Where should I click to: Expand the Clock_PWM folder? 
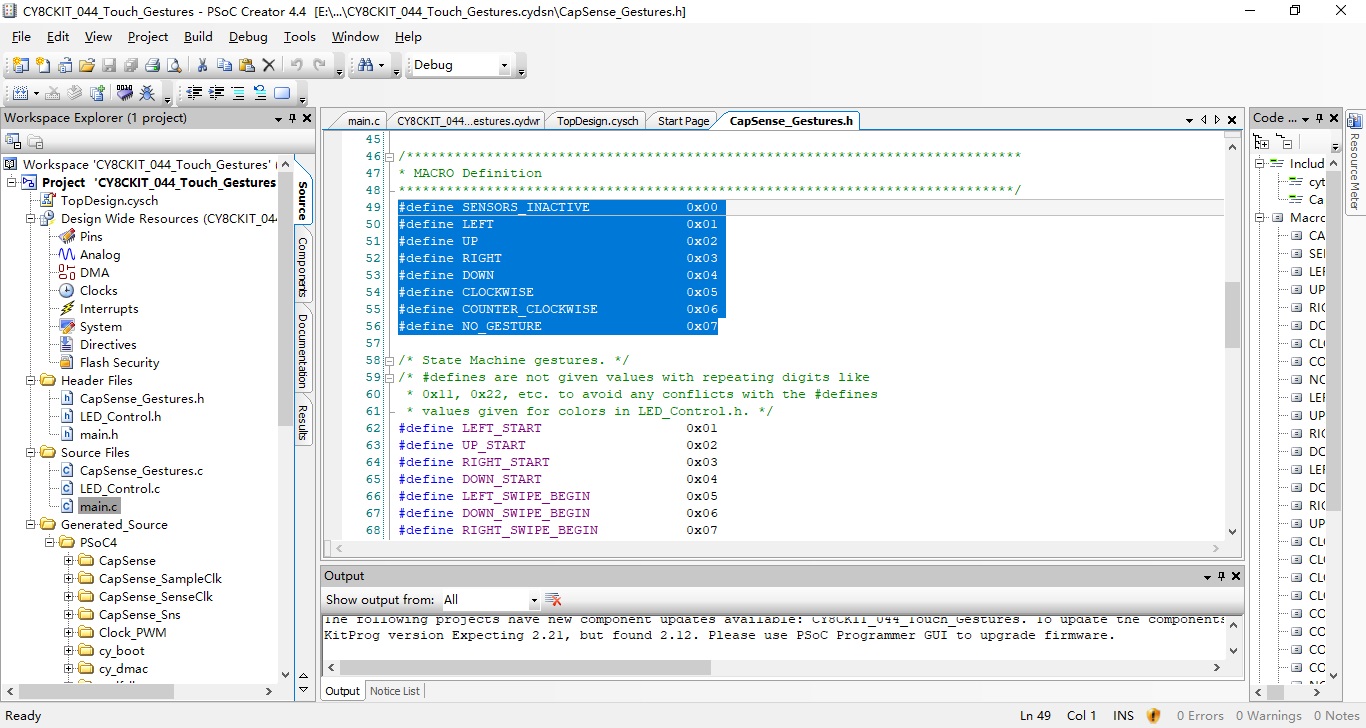(69, 632)
